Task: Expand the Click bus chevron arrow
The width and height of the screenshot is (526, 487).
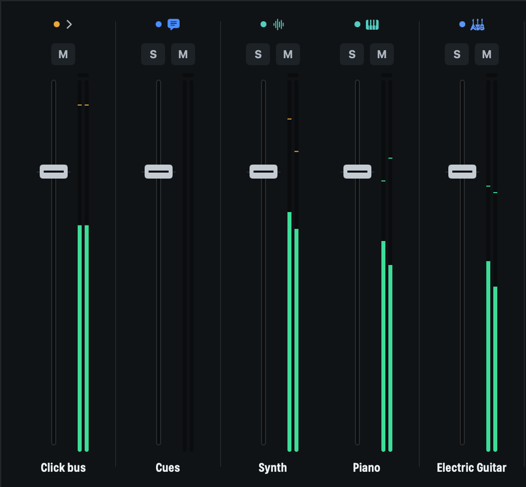Action: point(69,24)
